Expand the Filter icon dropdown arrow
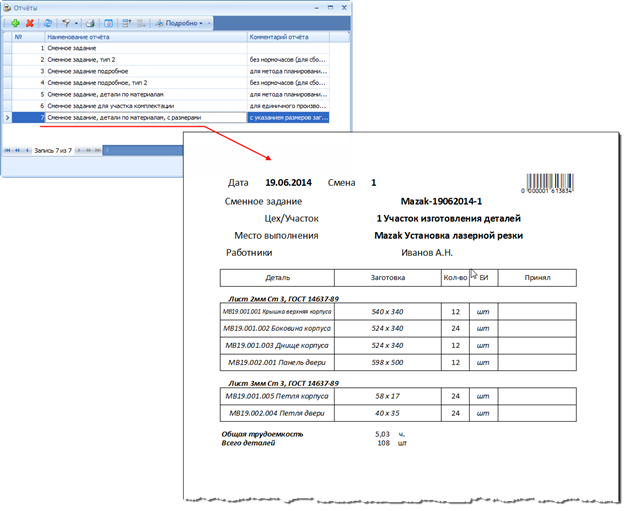Viewport: 624px width, 511px height. click(x=76, y=21)
